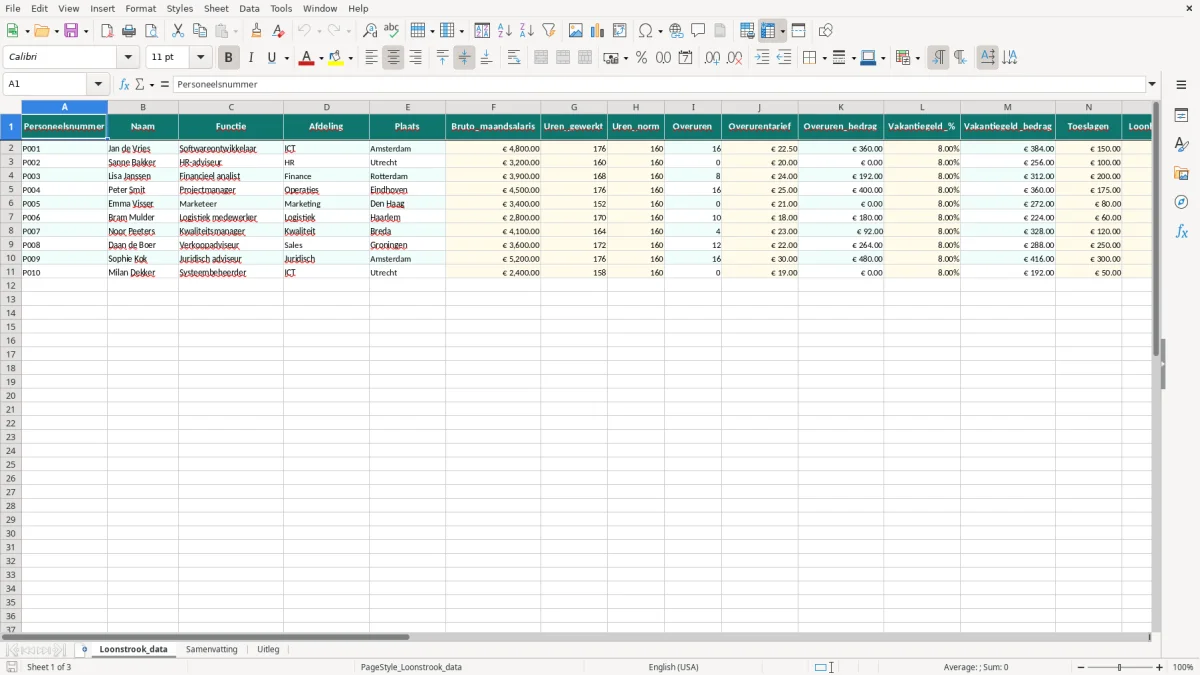Click the Sort Ascending icon
Screen dimensions: 1200x675
click(x=505, y=31)
